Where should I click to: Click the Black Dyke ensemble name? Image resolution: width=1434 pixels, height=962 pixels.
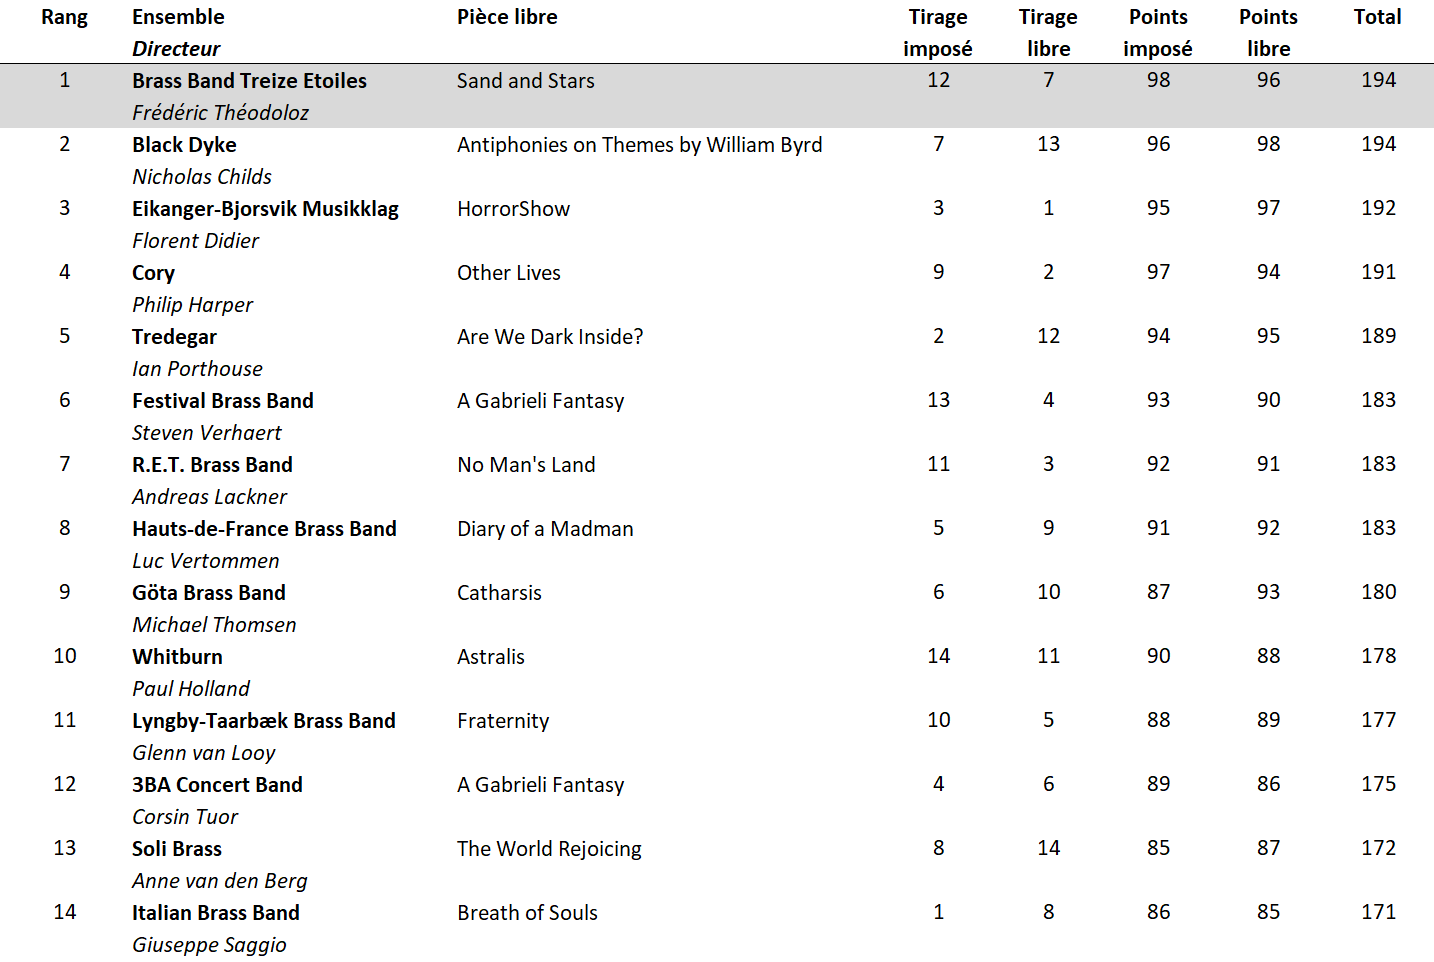[184, 145]
